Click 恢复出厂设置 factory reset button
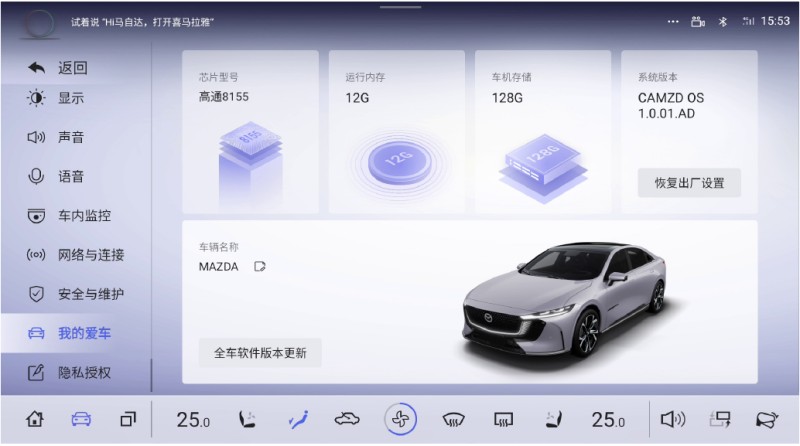The width and height of the screenshot is (800, 446). pyautogui.click(x=689, y=183)
